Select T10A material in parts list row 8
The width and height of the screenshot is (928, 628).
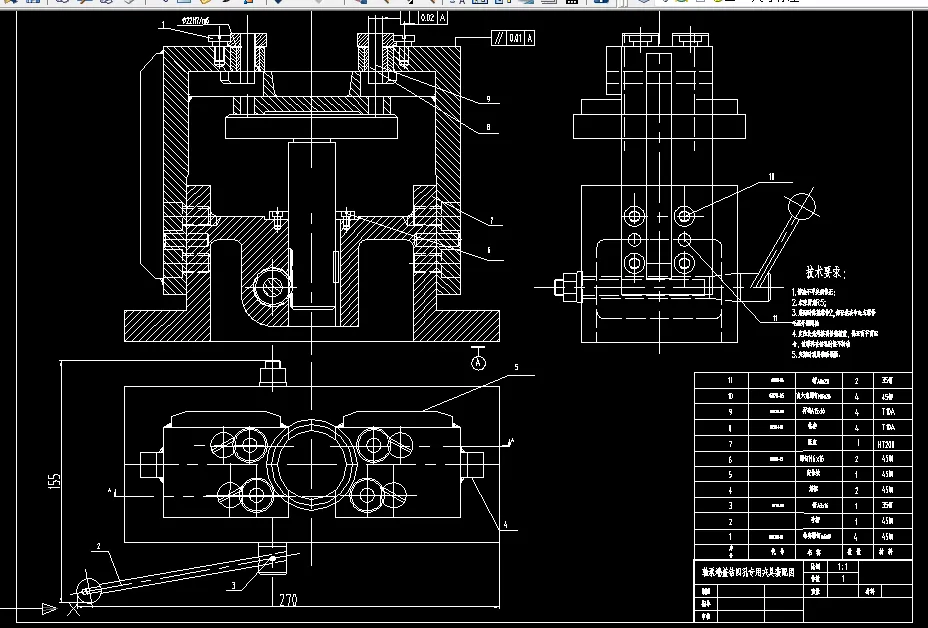point(888,427)
